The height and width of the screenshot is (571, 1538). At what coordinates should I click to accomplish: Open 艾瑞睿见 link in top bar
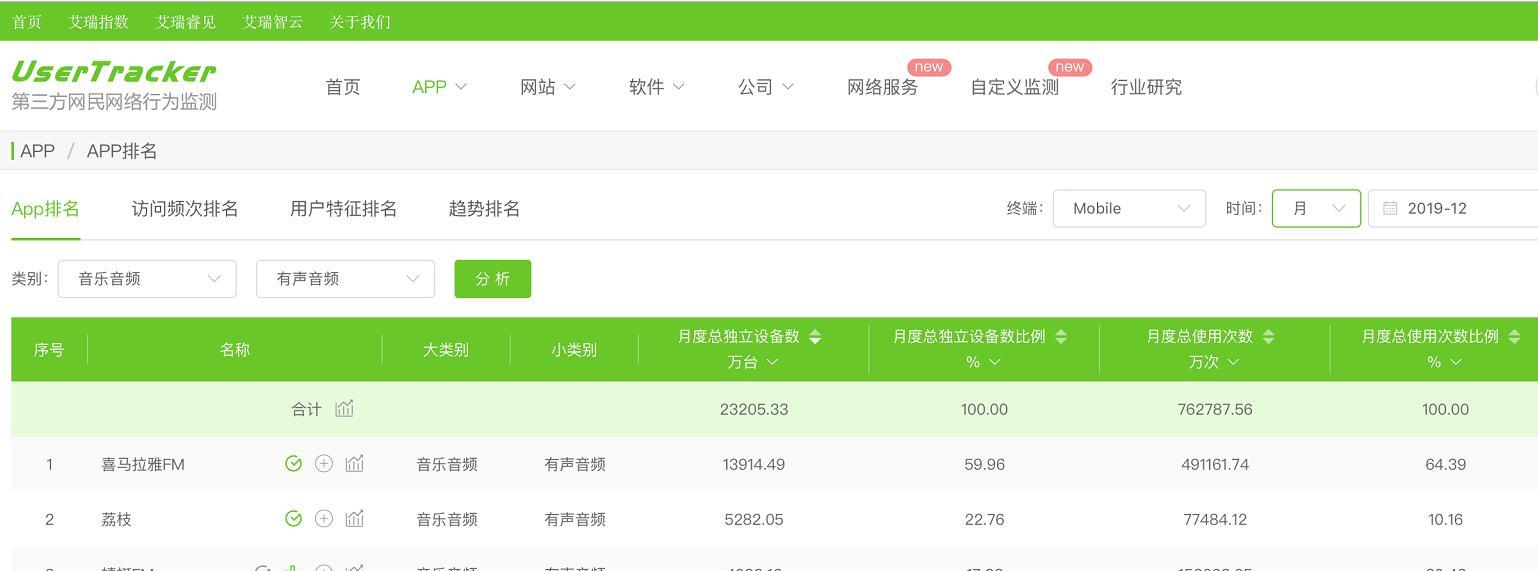pos(186,21)
